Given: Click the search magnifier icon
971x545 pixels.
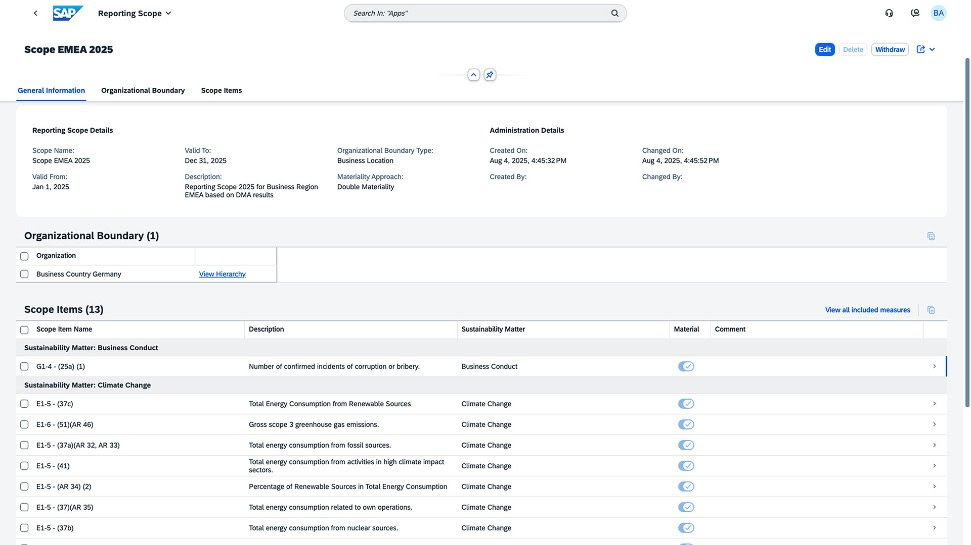Looking at the screenshot, I should 615,14.
